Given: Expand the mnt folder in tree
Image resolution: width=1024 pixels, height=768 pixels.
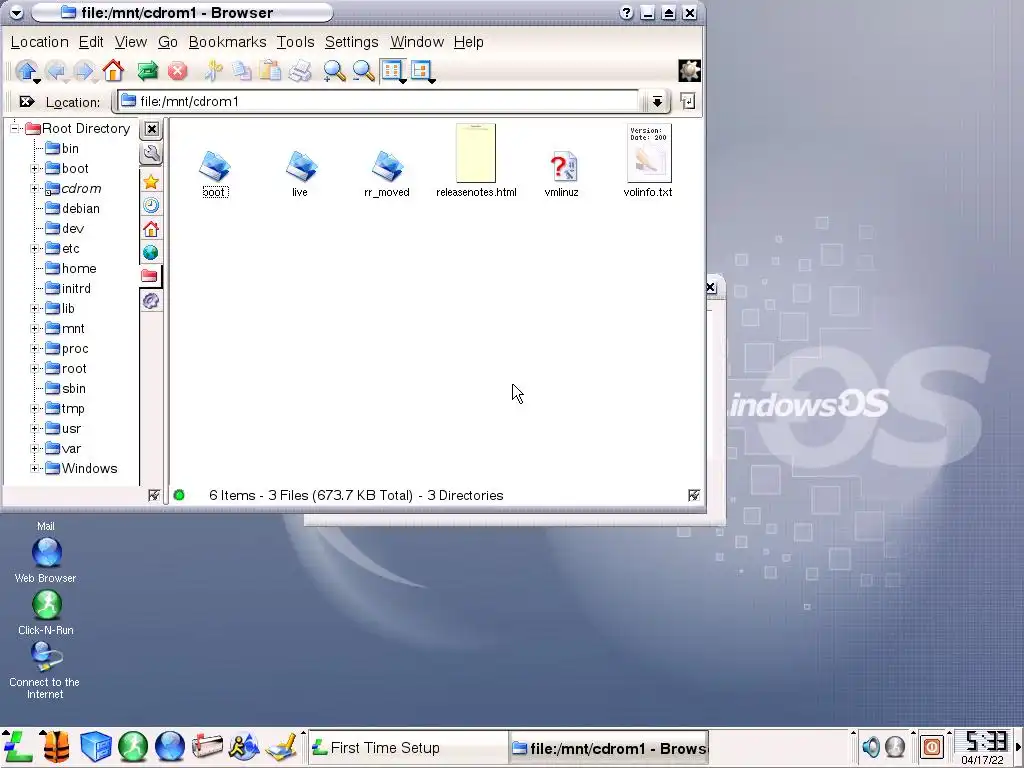Looking at the screenshot, I should point(35,328).
